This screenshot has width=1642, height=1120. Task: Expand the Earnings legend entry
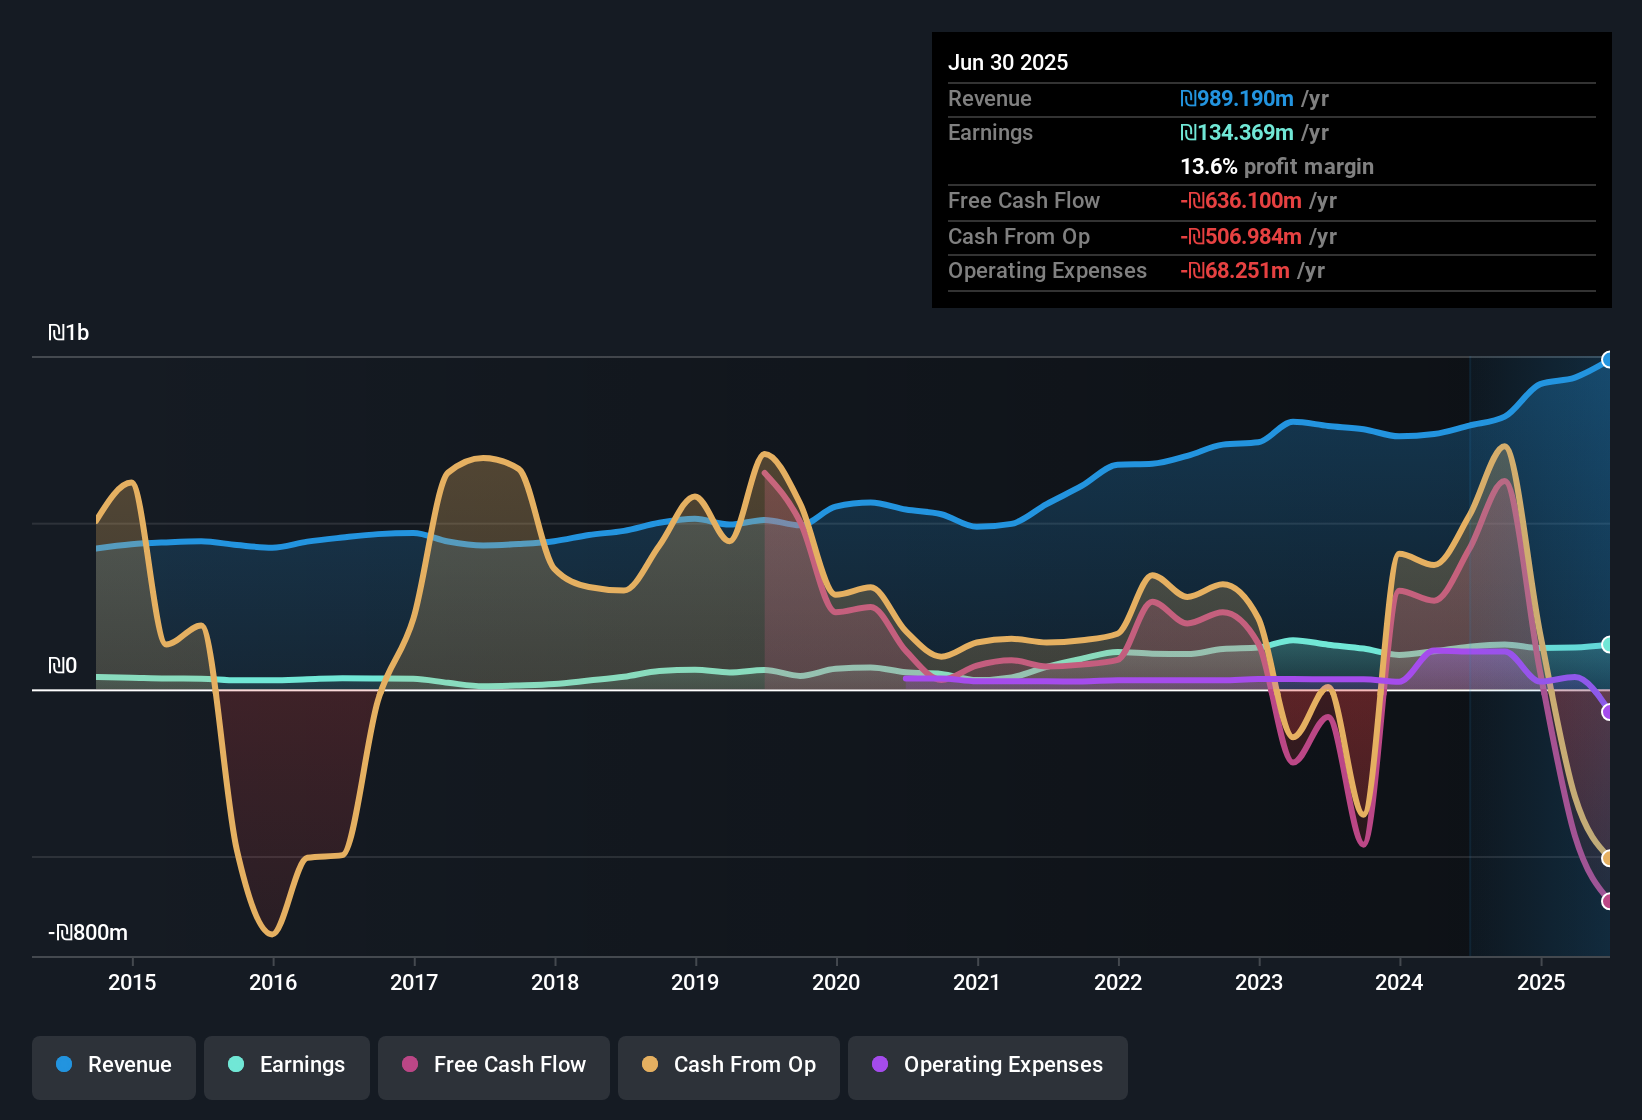pyautogui.click(x=287, y=1065)
